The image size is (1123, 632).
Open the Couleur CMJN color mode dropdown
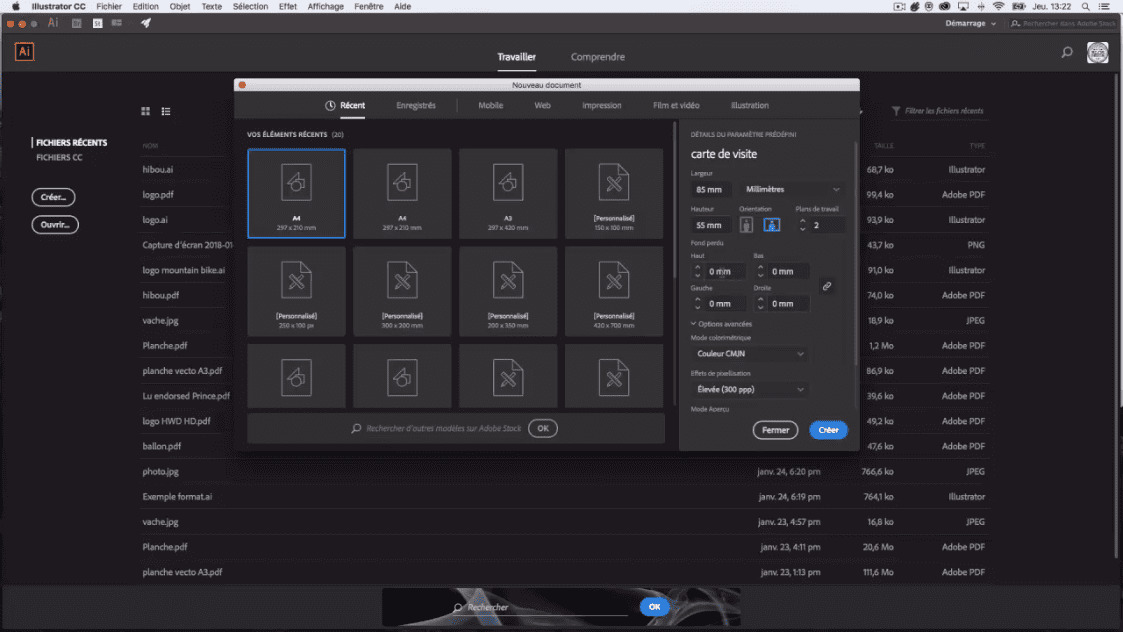[x=750, y=353]
